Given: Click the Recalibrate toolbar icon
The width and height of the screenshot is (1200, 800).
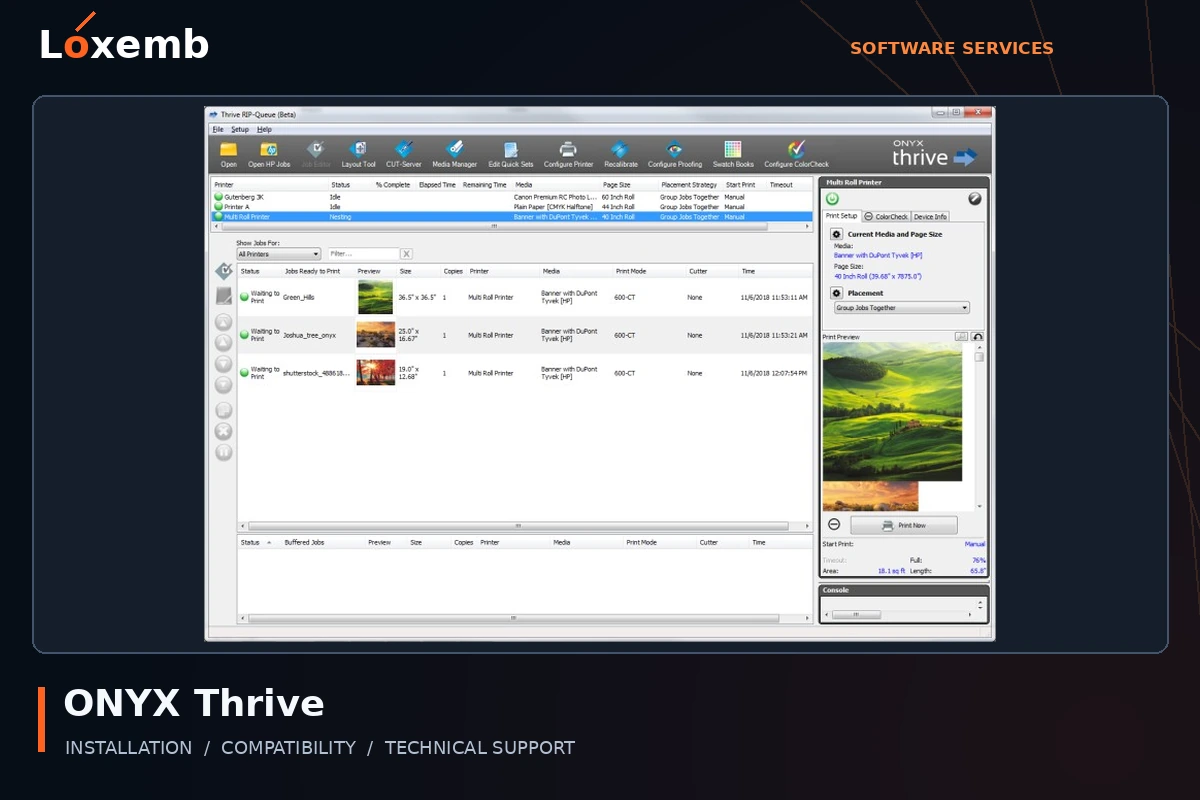Looking at the screenshot, I should (x=620, y=150).
